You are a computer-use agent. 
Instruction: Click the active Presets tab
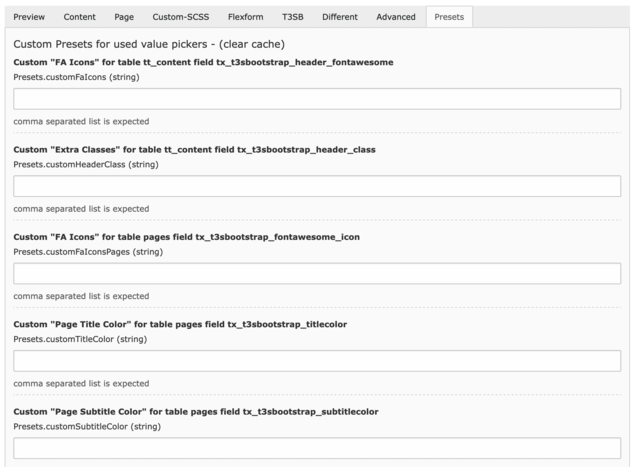pyautogui.click(x=449, y=17)
